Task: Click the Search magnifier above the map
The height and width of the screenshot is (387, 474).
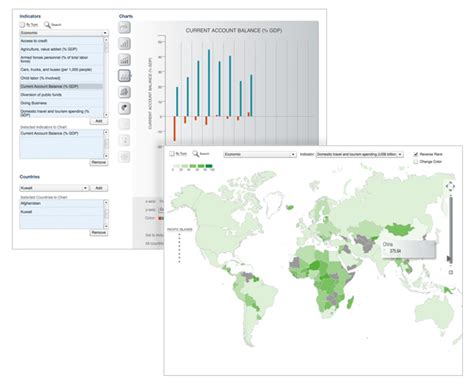Action: point(196,154)
